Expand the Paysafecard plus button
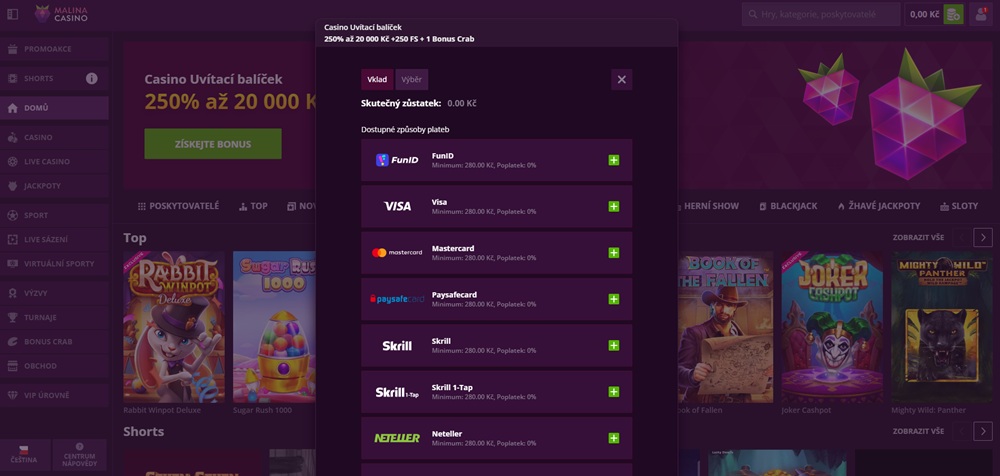This screenshot has height=476, width=1000. [x=614, y=299]
